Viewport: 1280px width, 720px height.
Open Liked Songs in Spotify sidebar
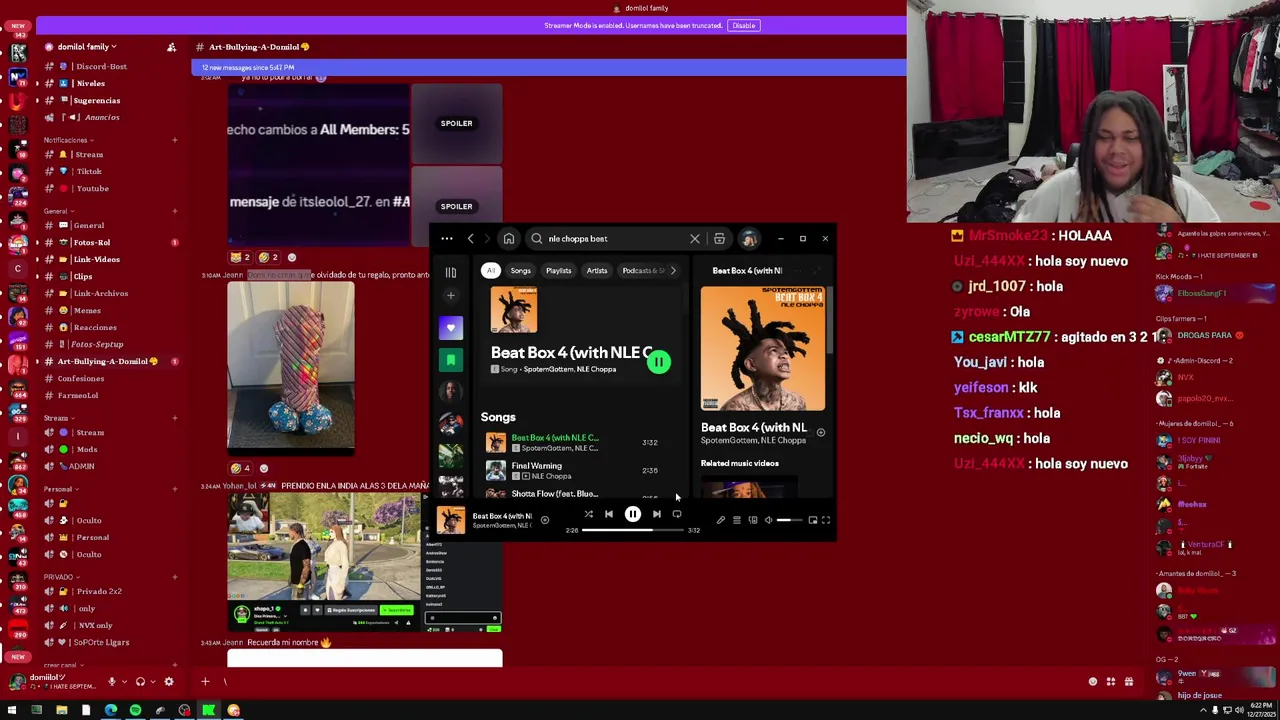point(451,327)
